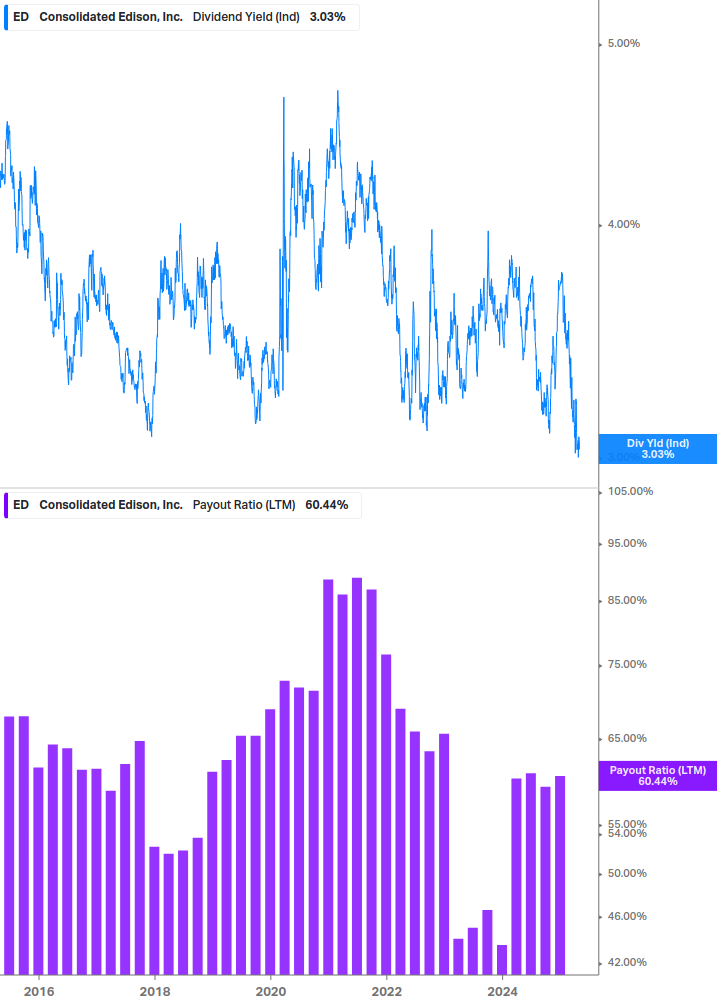Click the 2024 time axis label
Viewport: 717px width, 1005px height.
pyautogui.click(x=502, y=992)
